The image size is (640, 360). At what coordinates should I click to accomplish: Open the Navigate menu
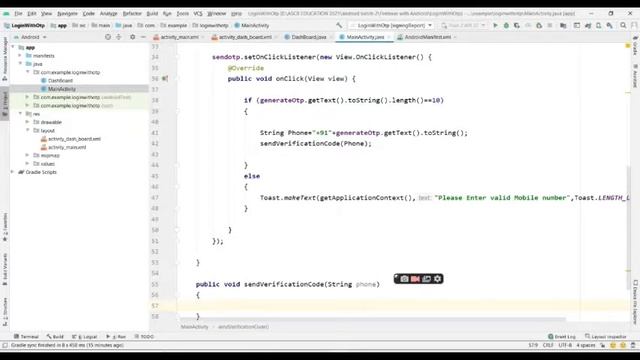point(67,13)
